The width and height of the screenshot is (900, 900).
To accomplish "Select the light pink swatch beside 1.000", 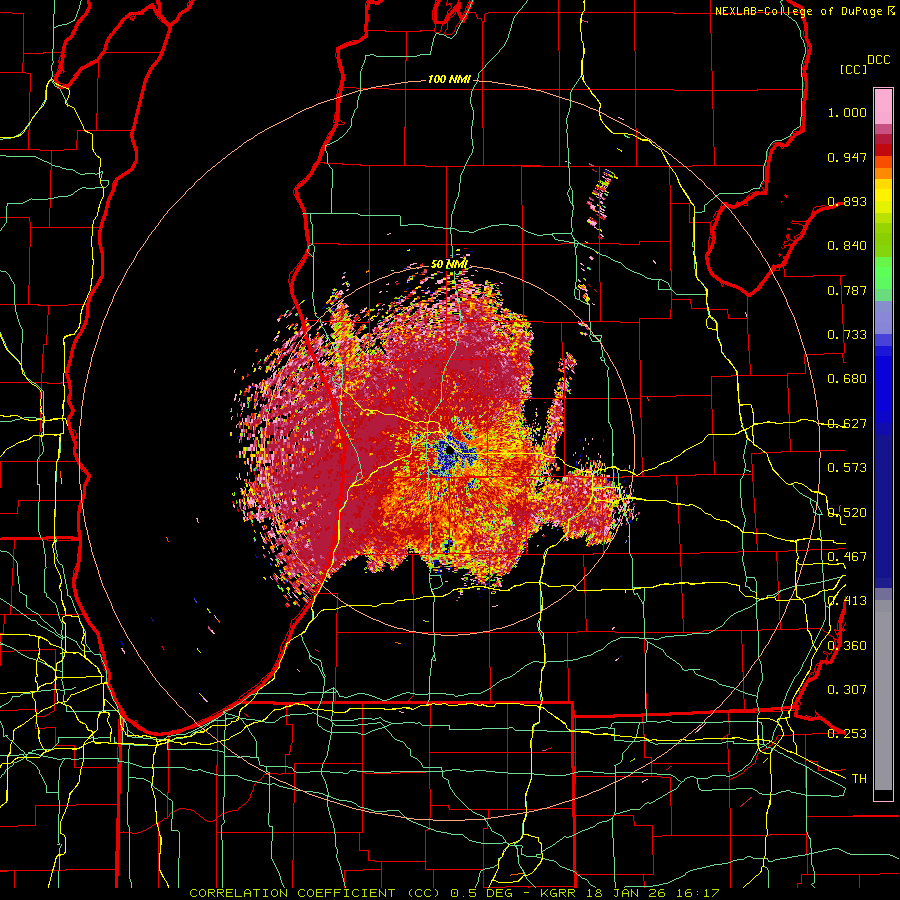I will (x=883, y=106).
